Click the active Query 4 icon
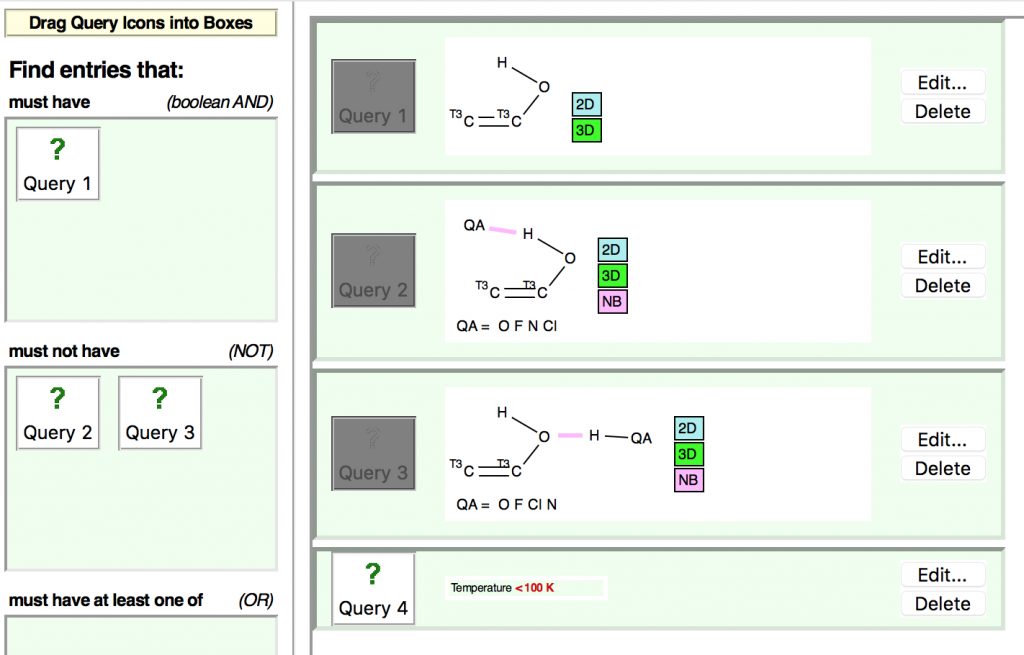Viewport: 1024px width, 655px height. (373, 588)
